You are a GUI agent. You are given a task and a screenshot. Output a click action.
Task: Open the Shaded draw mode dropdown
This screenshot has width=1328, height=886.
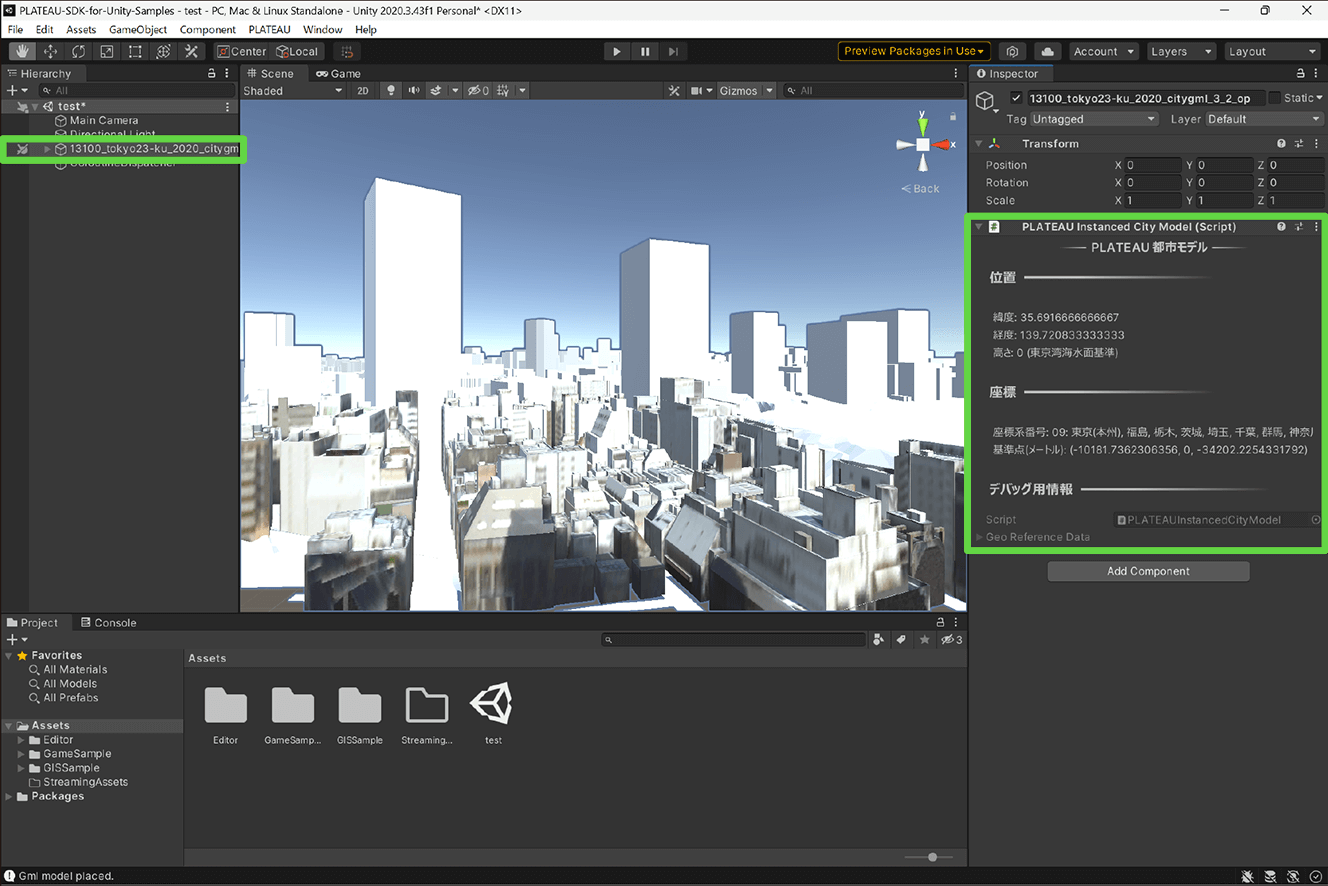[x=293, y=90]
